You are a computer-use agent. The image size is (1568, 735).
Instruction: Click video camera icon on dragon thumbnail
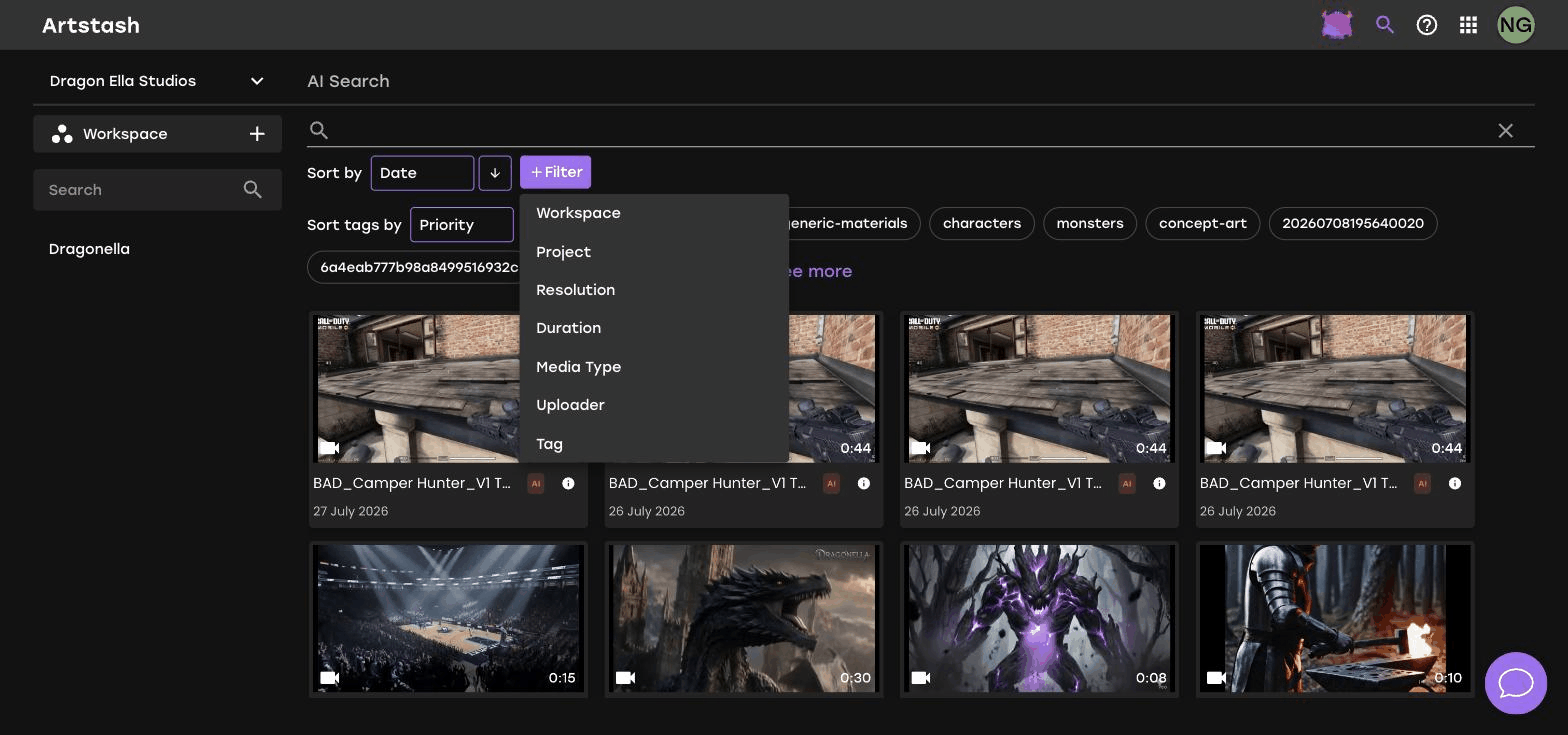626,678
